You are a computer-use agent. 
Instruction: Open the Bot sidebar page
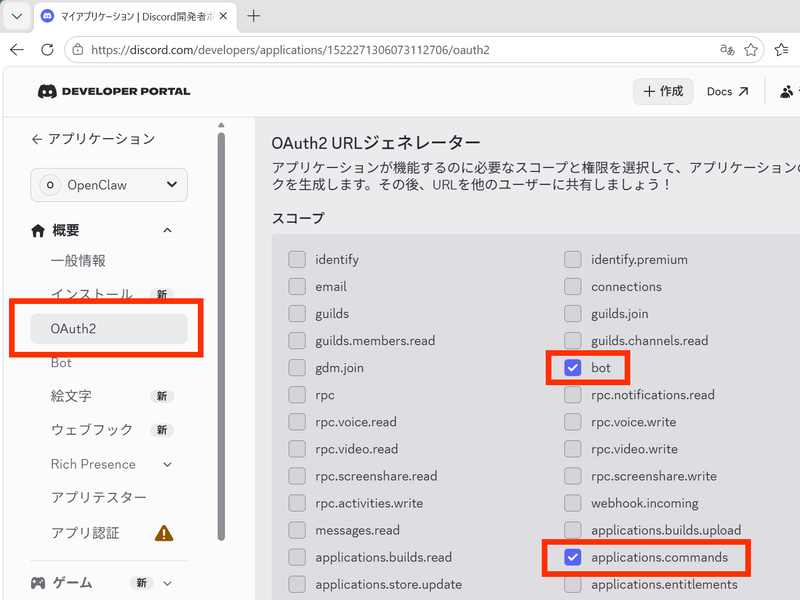(61, 363)
